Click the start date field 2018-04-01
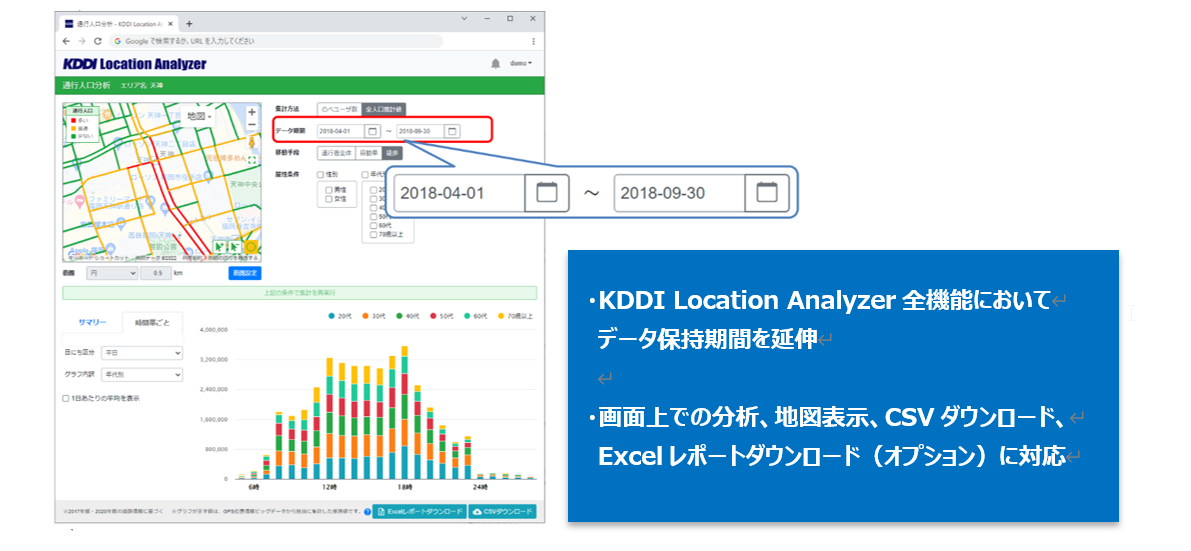Image resolution: width=1191 pixels, height=551 pixels. [342, 131]
